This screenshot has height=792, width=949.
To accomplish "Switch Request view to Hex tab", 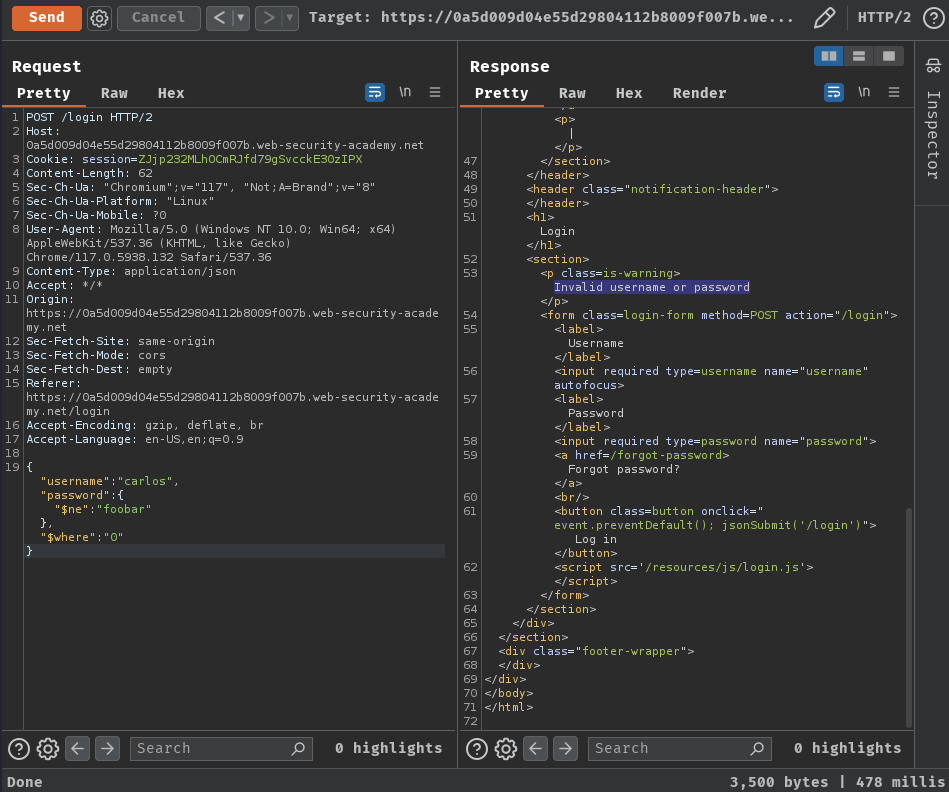I will [171, 93].
